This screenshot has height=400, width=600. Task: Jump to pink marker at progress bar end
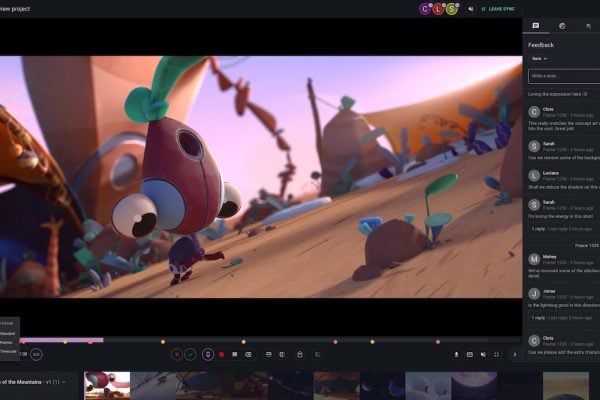[91, 341]
